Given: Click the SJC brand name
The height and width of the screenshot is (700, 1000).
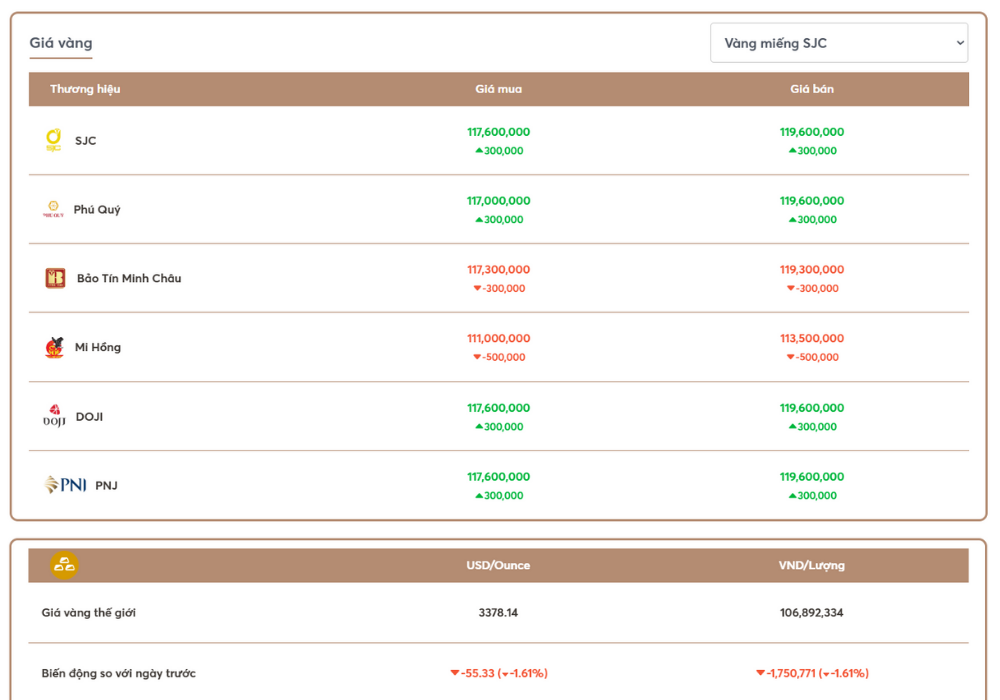Looking at the screenshot, I should pos(85,141).
